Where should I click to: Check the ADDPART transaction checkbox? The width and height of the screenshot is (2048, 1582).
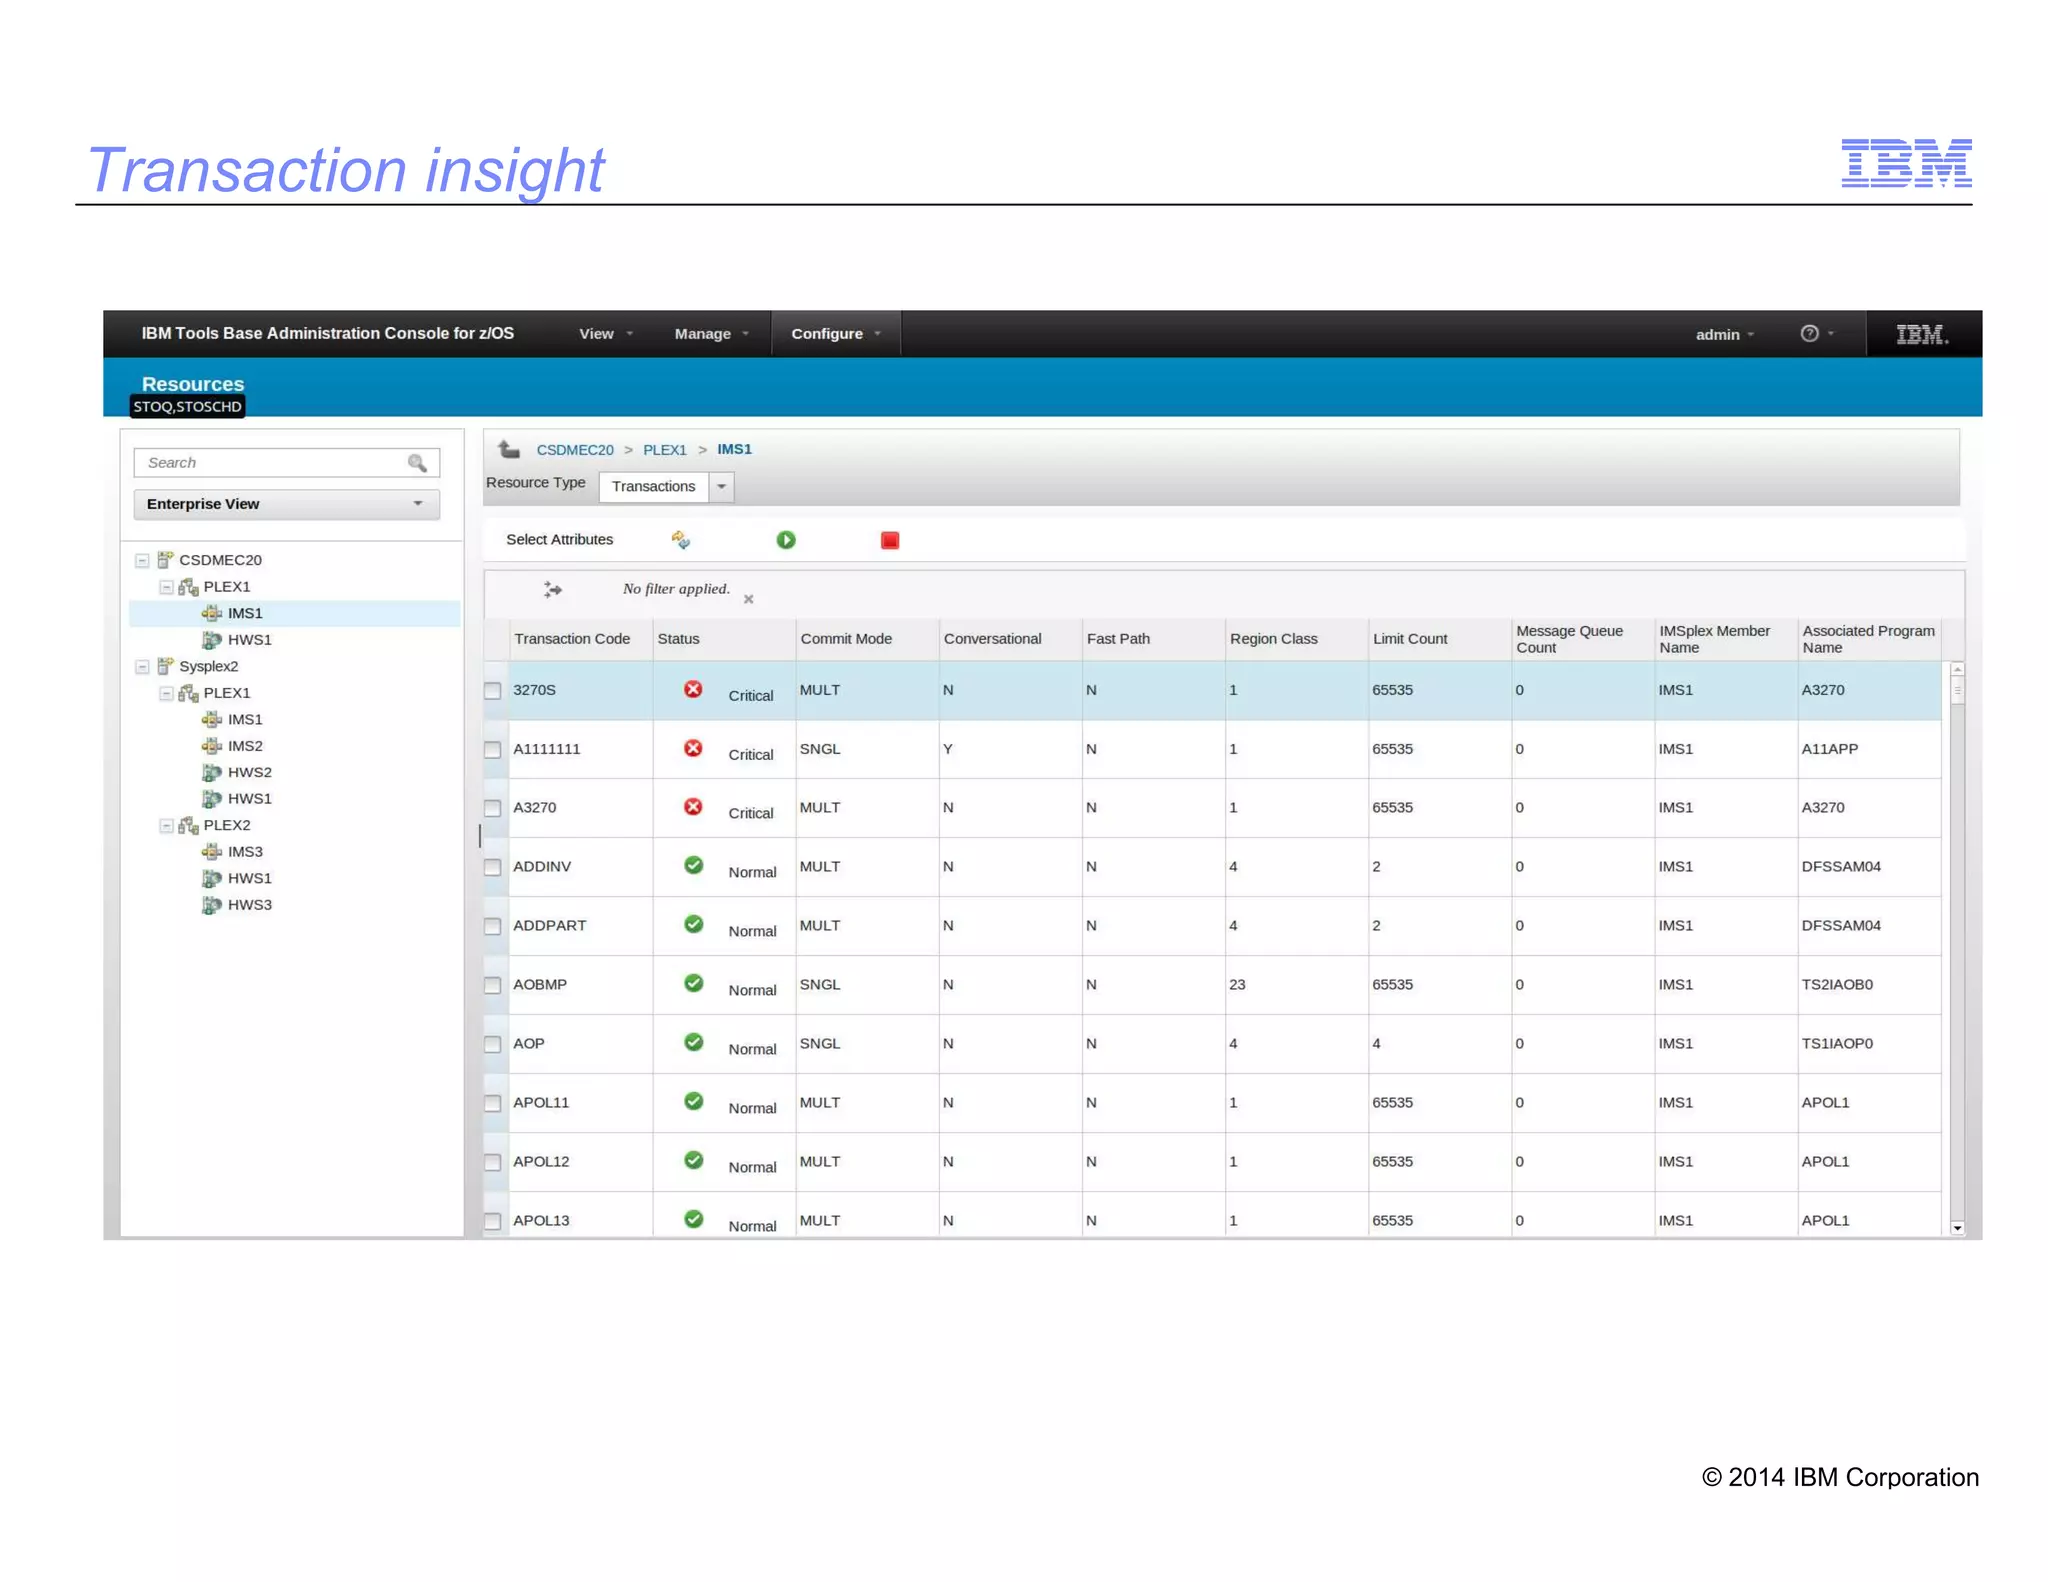[492, 926]
